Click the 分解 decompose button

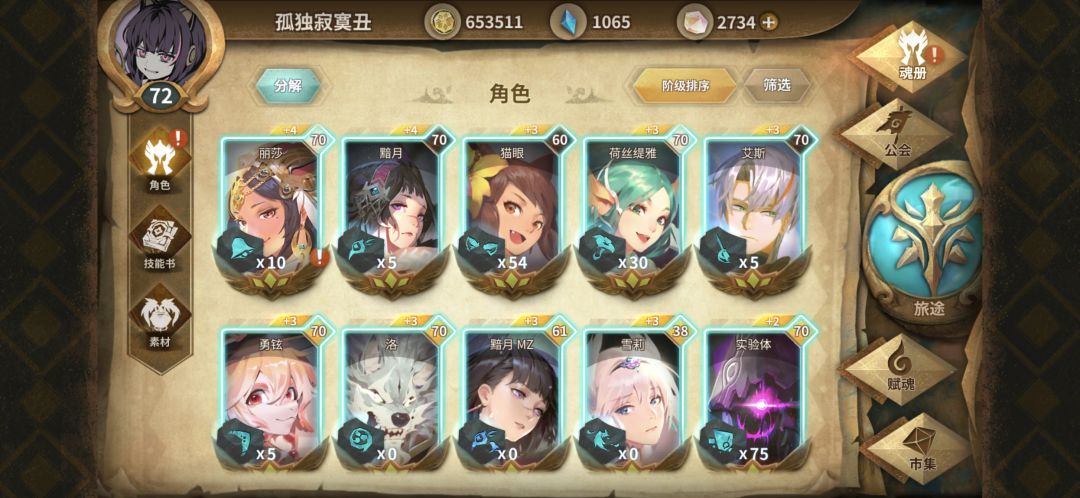pyautogui.click(x=288, y=86)
